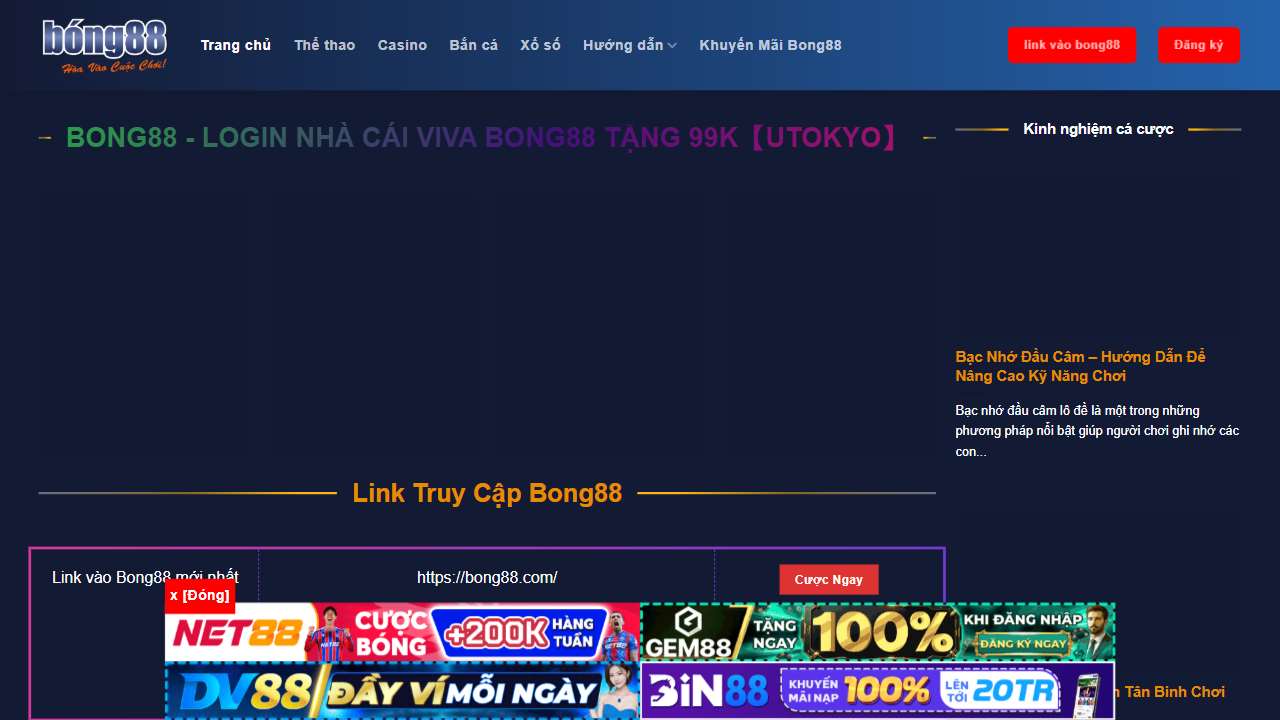Screen dimensions: 1280x720
Task: Open Xổ số page
Action: tap(540, 45)
